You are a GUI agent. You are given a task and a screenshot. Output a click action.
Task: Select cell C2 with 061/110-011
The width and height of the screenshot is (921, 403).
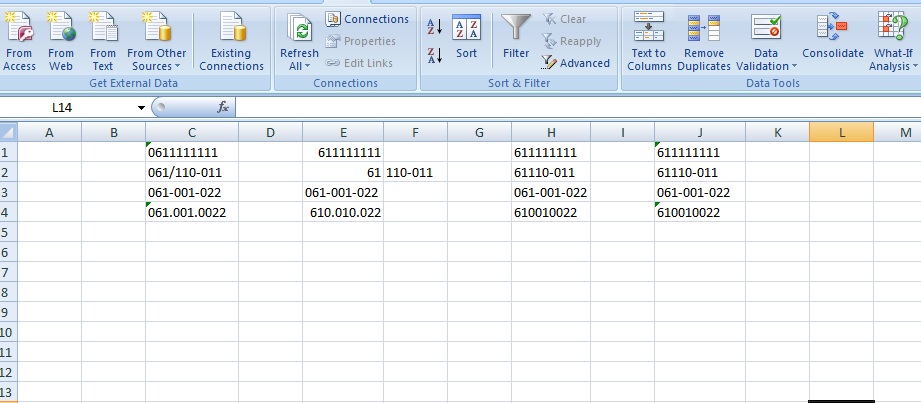point(192,172)
